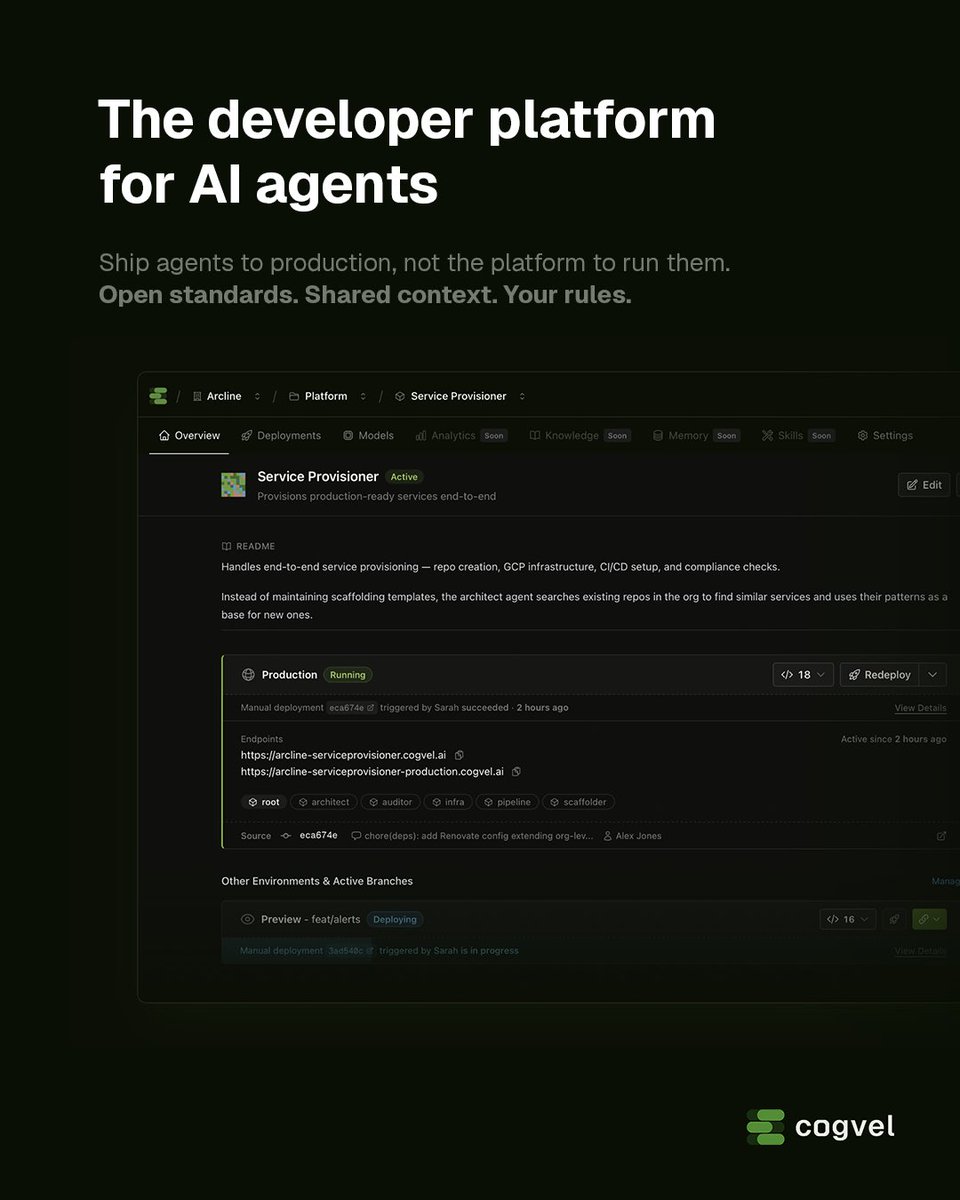
Task: Open the Skills tab
Action: tap(798, 436)
